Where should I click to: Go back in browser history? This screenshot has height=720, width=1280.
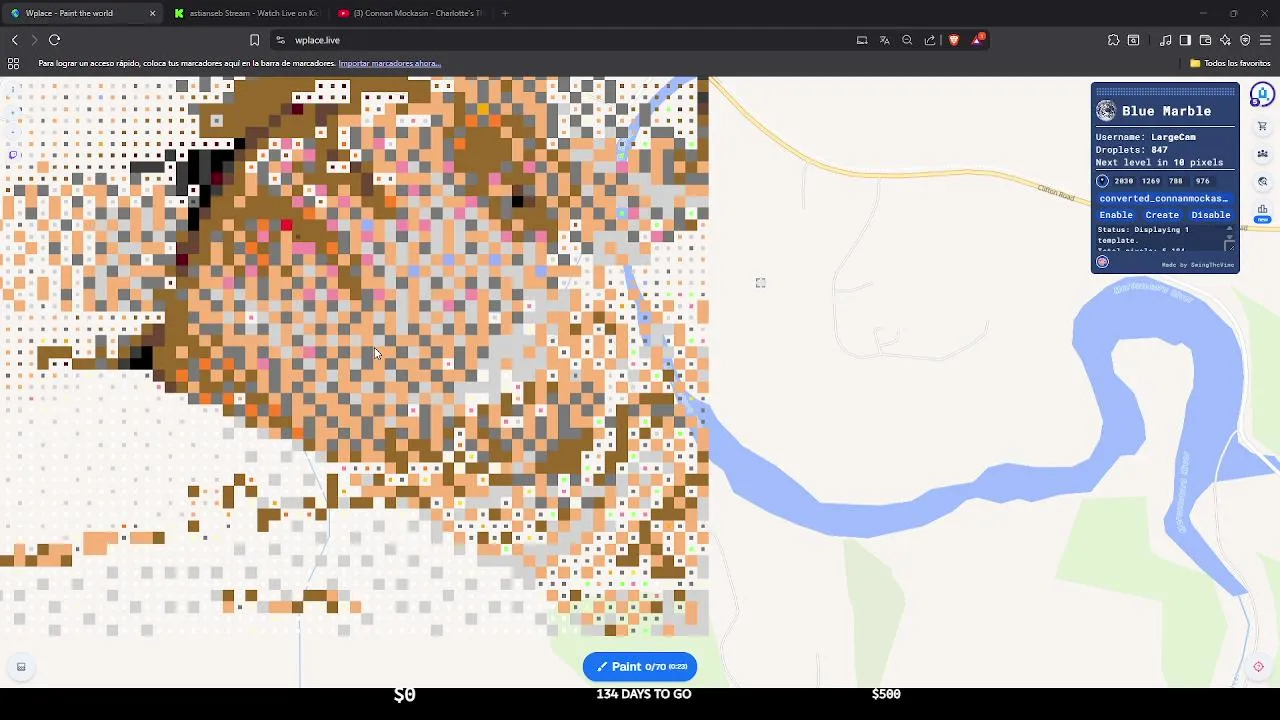(15, 40)
